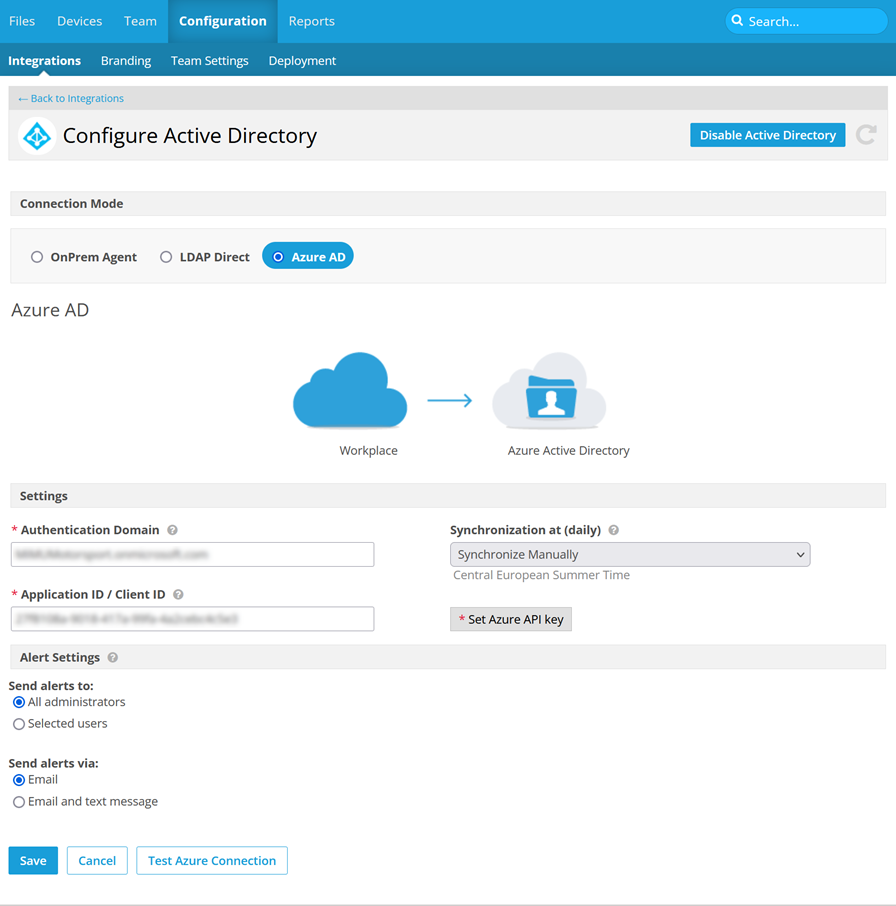Select Email and text message option

point(19,802)
